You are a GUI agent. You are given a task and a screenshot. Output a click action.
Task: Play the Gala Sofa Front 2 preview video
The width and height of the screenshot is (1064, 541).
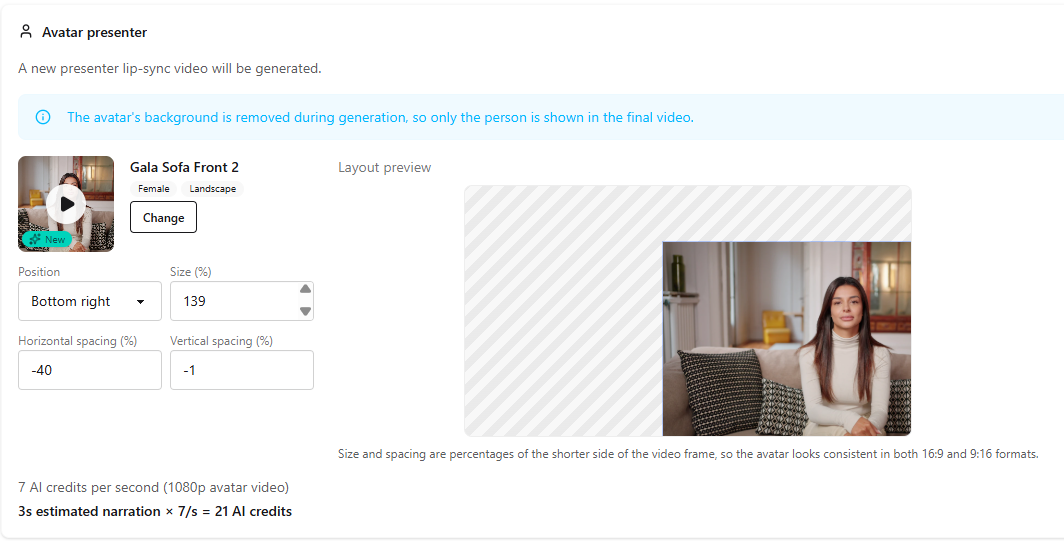click(66, 204)
